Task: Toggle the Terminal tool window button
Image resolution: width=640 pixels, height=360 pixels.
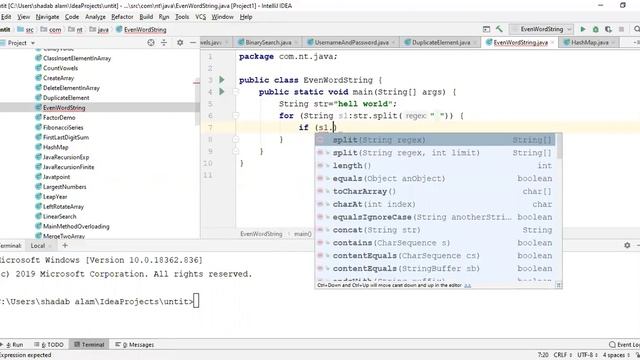Action: [x=89, y=344]
